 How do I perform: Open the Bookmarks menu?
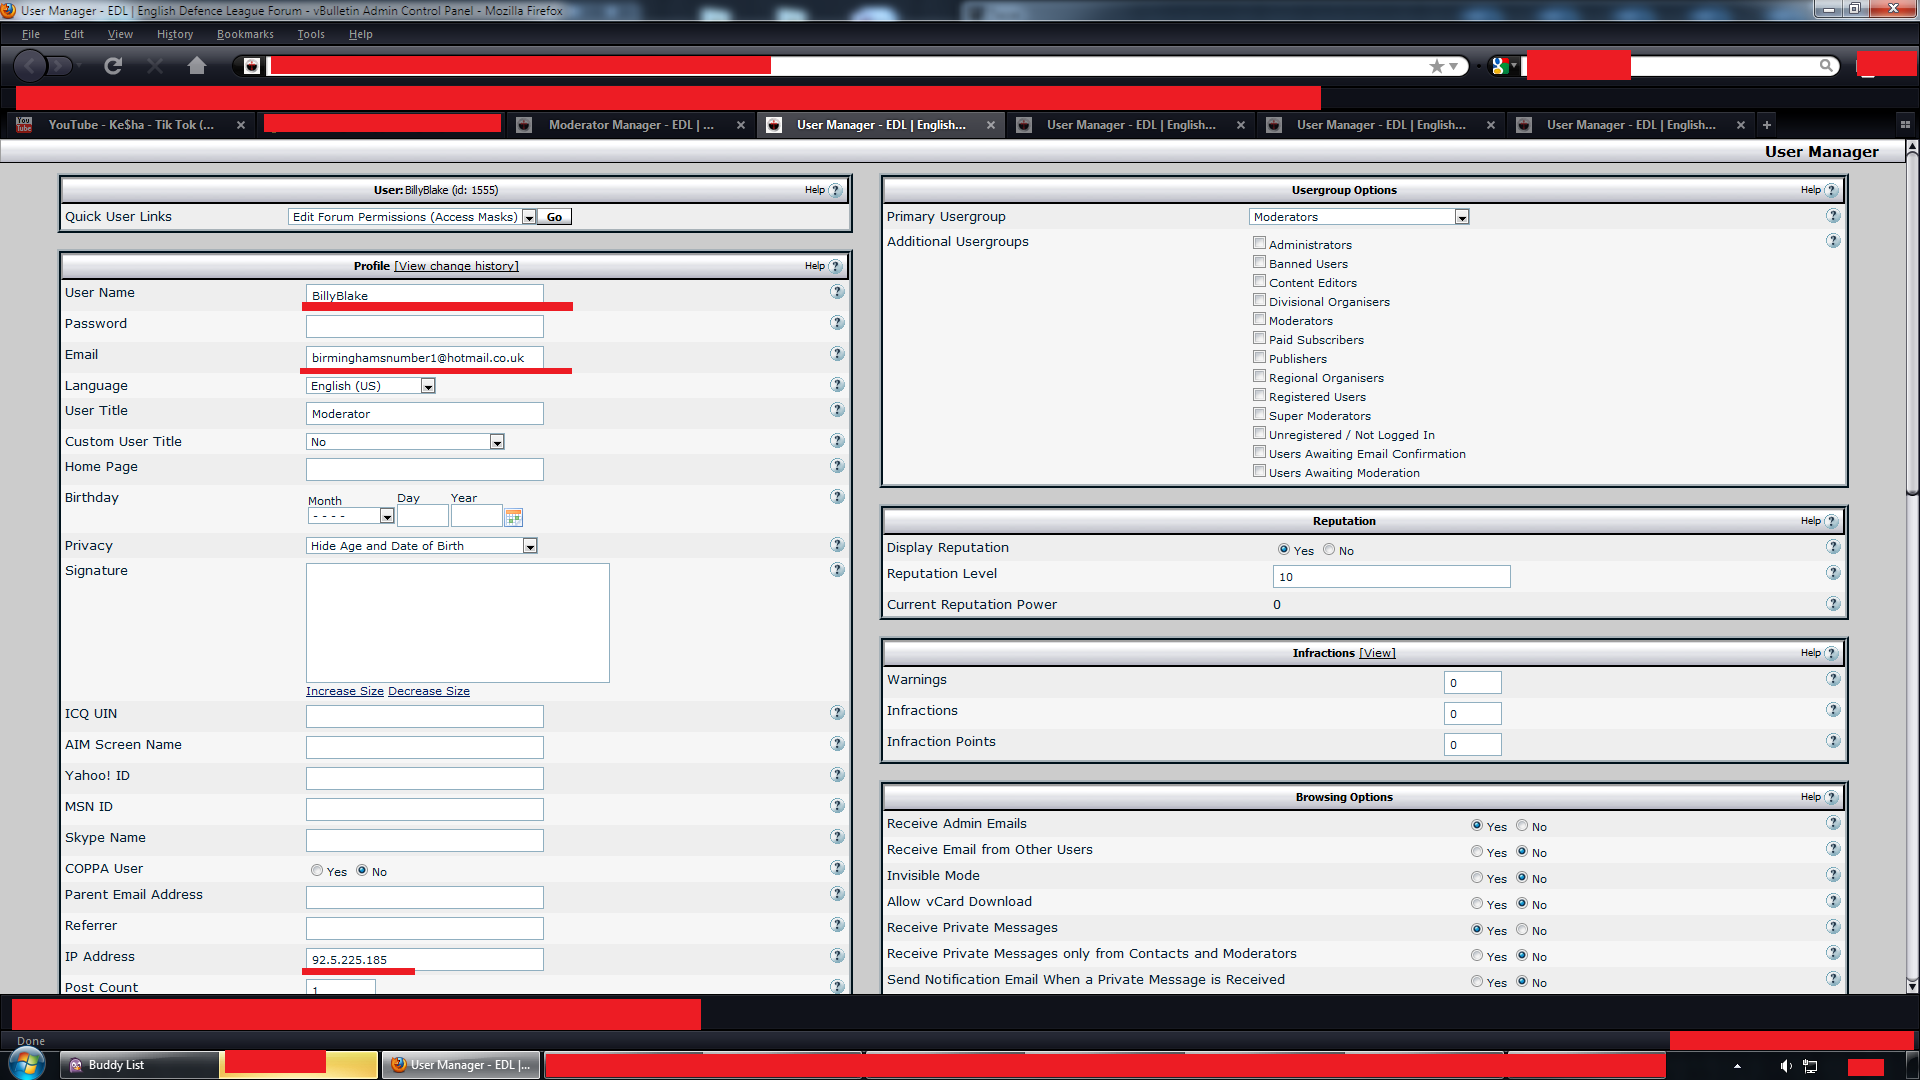pyautogui.click(x=245, y=34)
